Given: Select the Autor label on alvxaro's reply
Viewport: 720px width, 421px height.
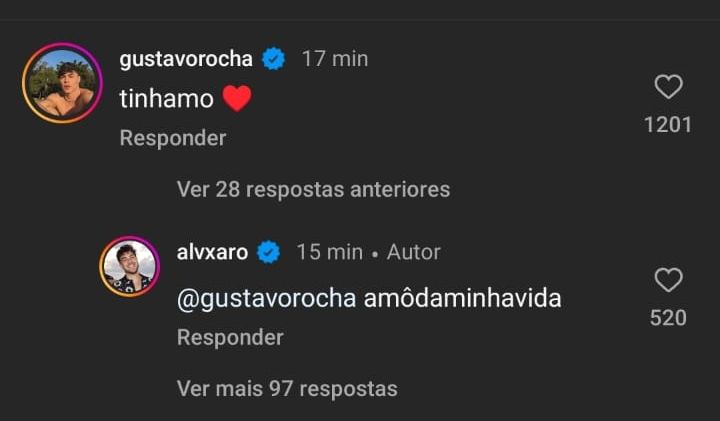Looking at the screenshot, I should click(x=413, y=252).
